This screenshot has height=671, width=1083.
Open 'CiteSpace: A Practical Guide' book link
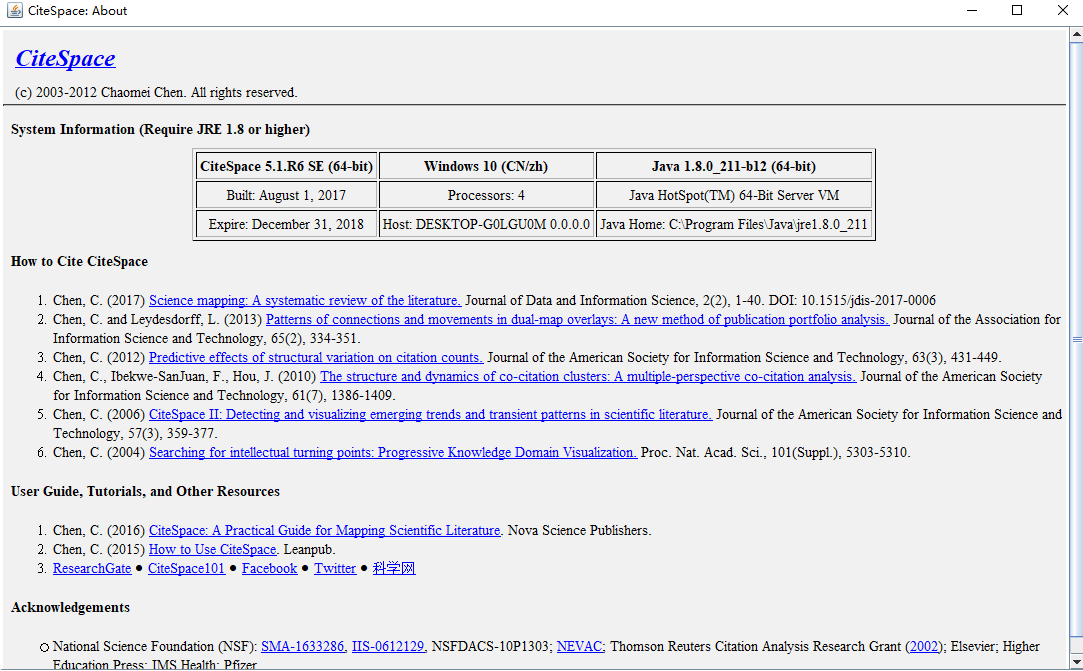click(x=325, y=531)
